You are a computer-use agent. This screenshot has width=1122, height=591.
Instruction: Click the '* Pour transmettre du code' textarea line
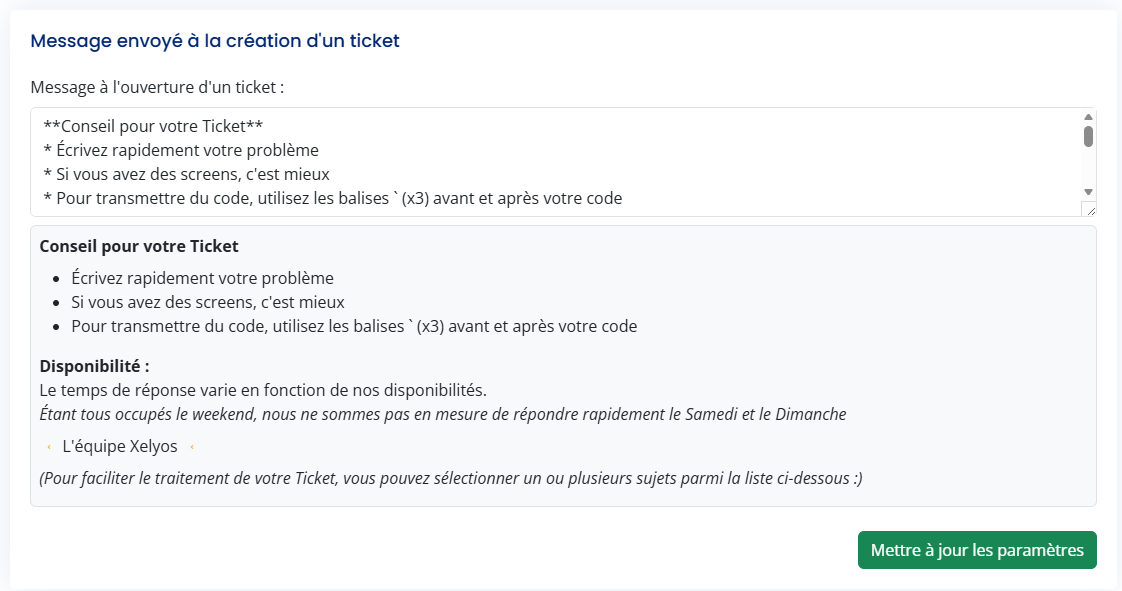click(332, 198)
